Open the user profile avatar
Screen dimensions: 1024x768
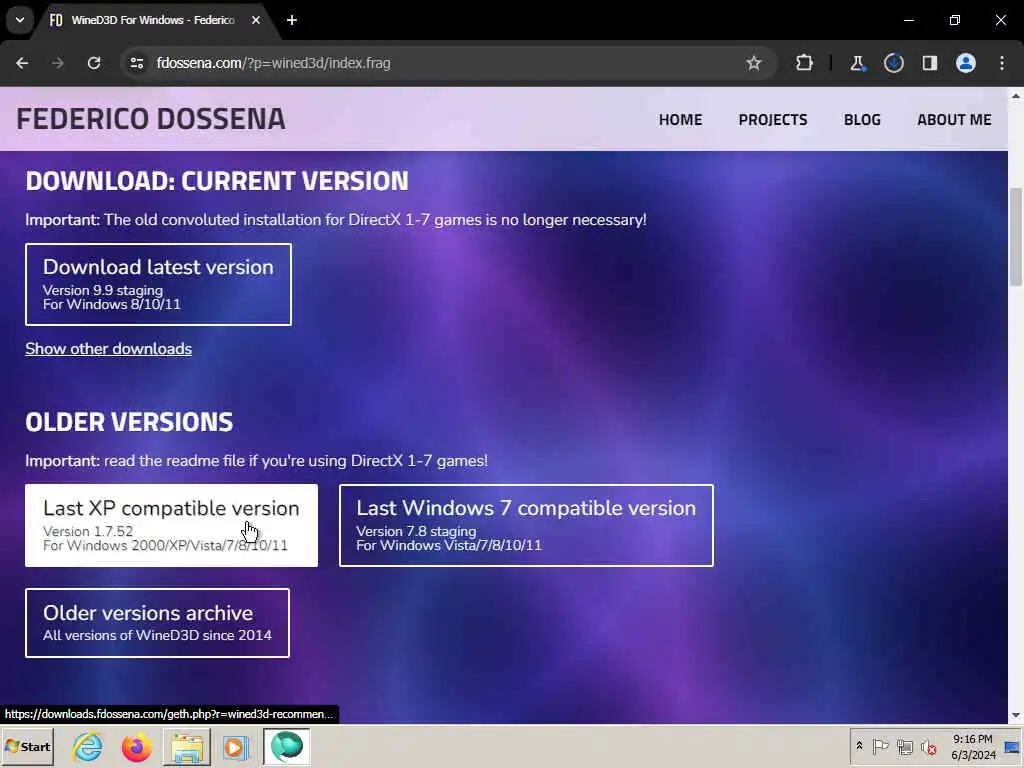966,63
